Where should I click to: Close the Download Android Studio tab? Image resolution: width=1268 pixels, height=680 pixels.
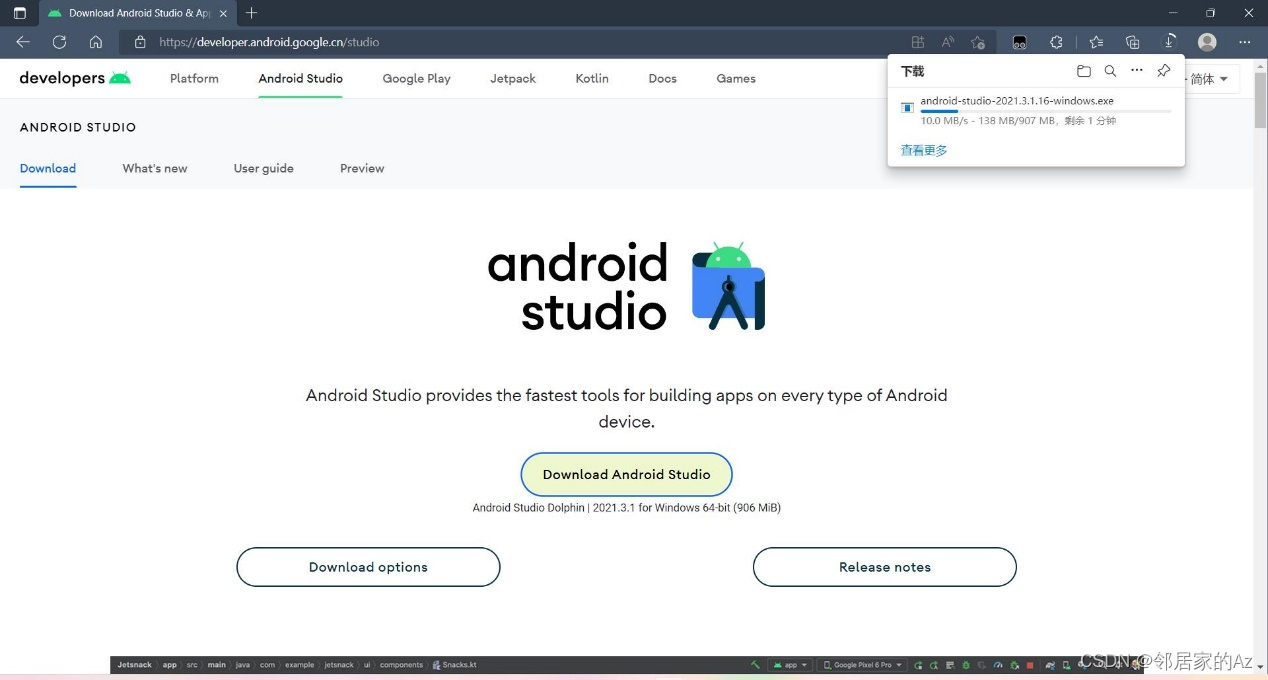224,13
